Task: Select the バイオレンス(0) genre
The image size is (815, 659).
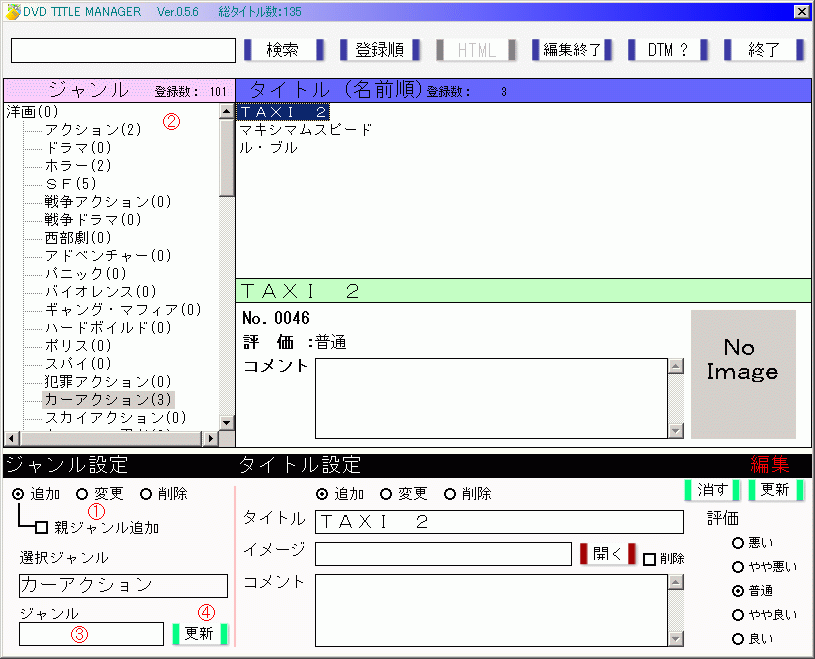Action: 100,292
